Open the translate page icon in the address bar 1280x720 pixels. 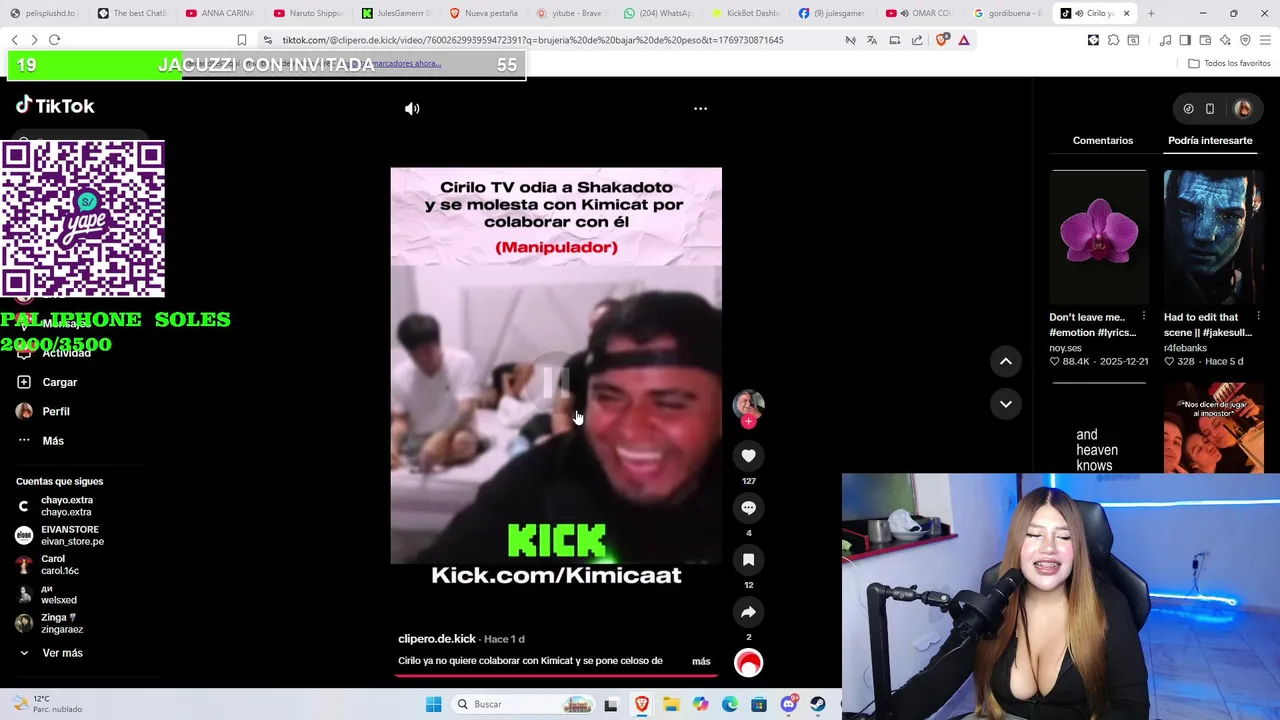click(x=872, y=40)
